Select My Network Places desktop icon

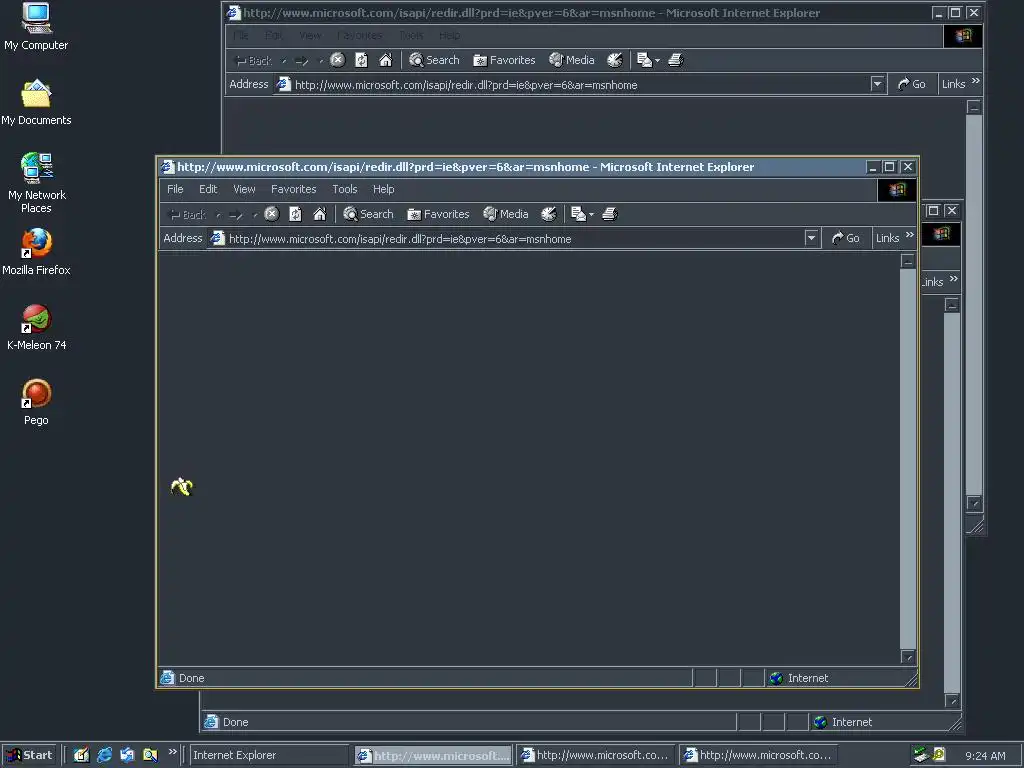[37, 183]
